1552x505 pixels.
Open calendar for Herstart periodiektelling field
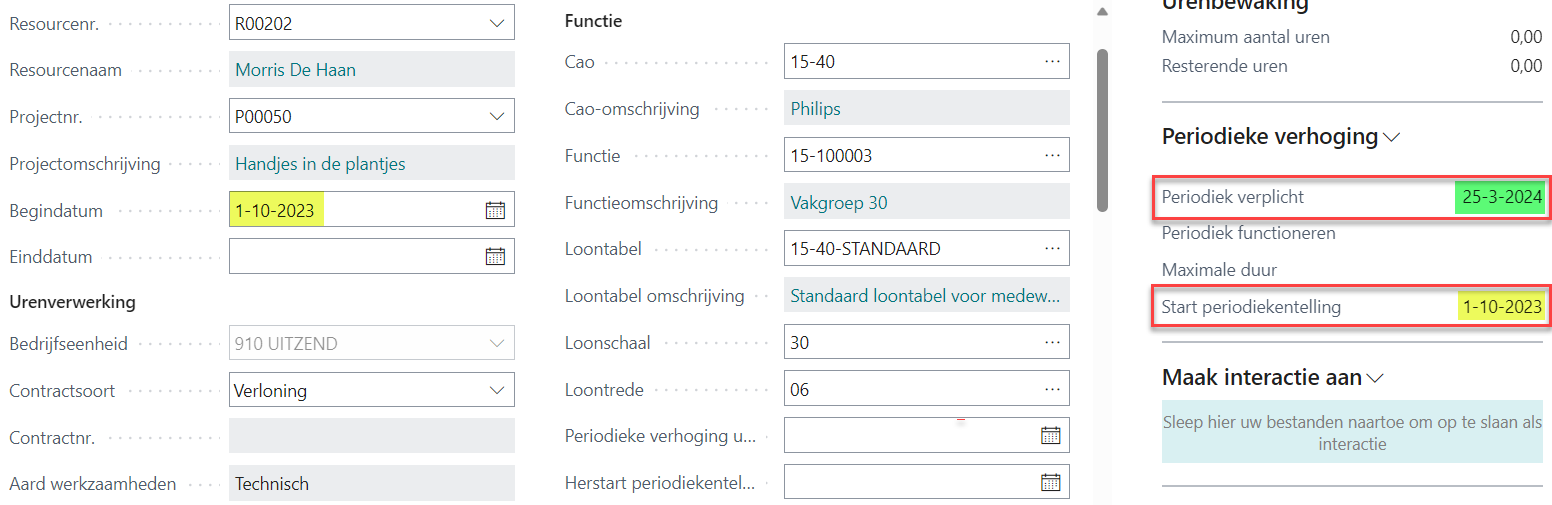[x=1050, y=482]
